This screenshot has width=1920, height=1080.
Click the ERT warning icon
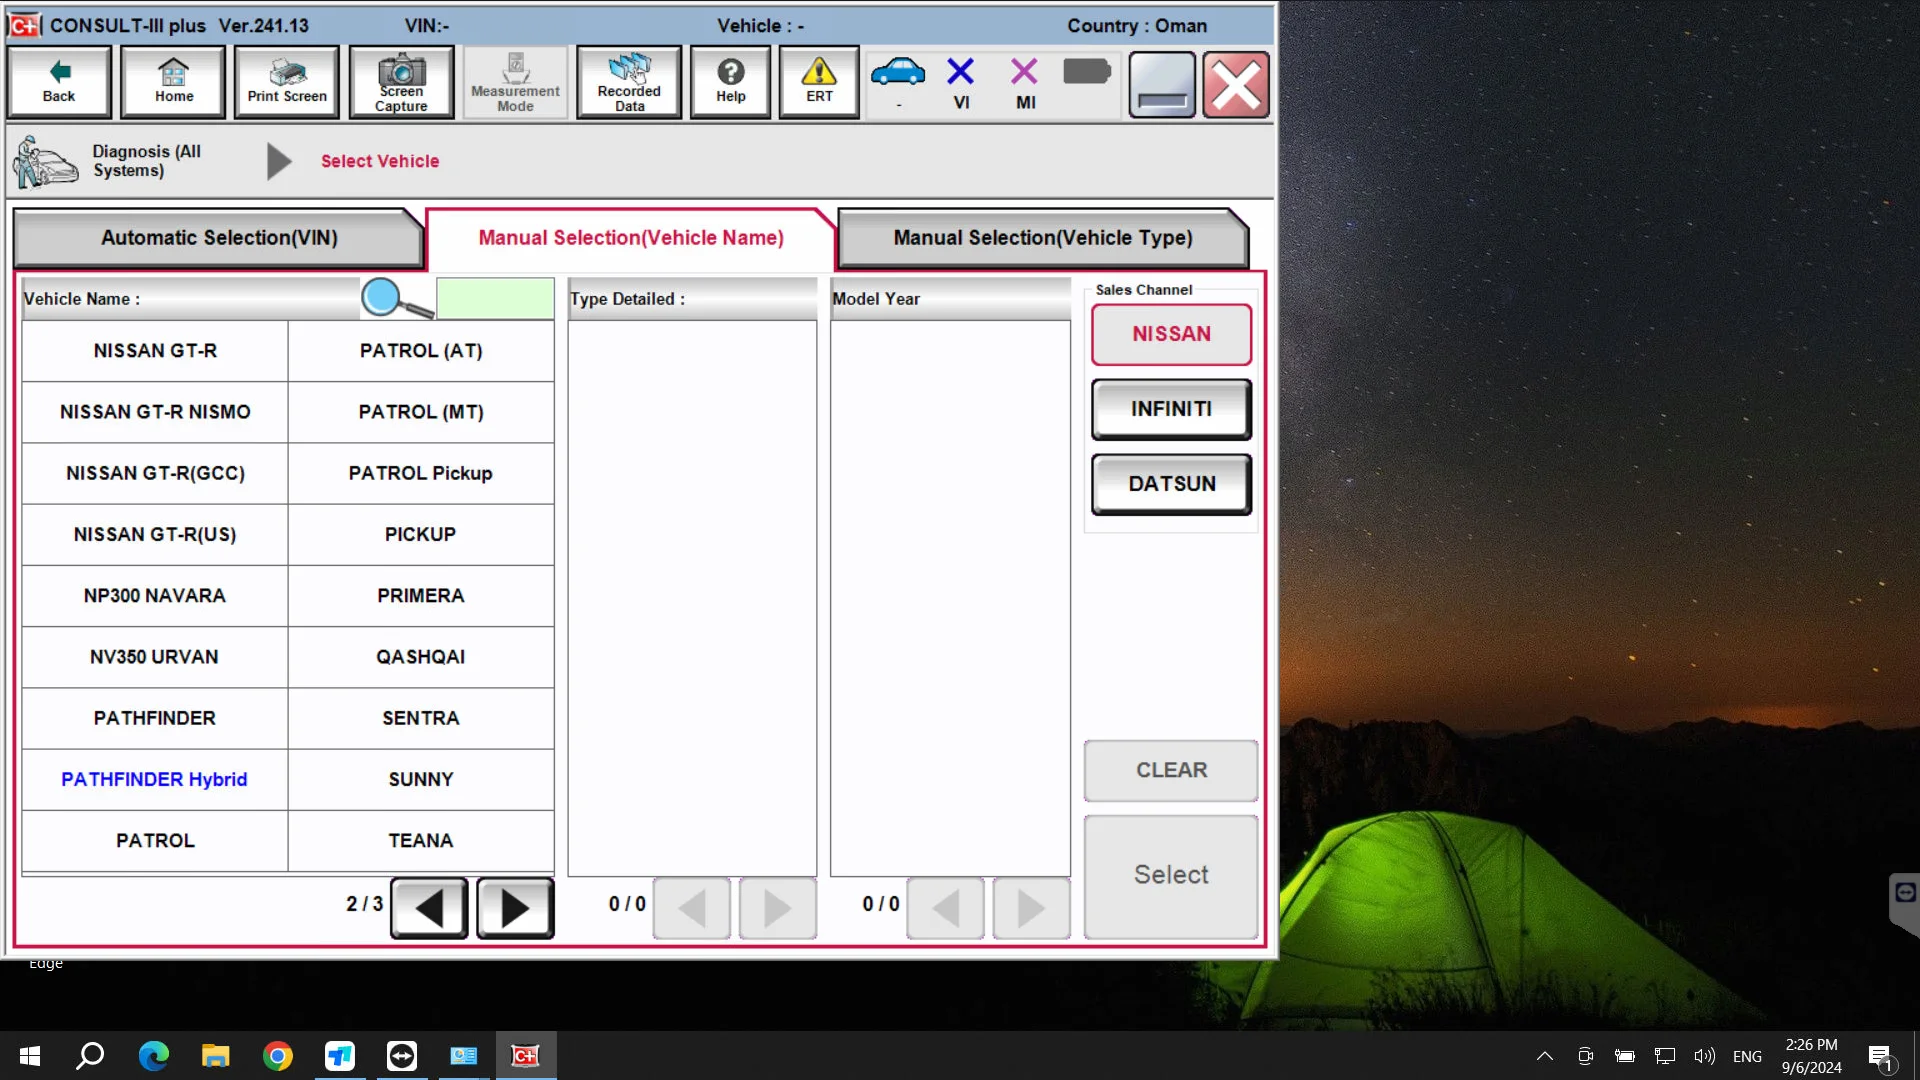coord(819,83)
